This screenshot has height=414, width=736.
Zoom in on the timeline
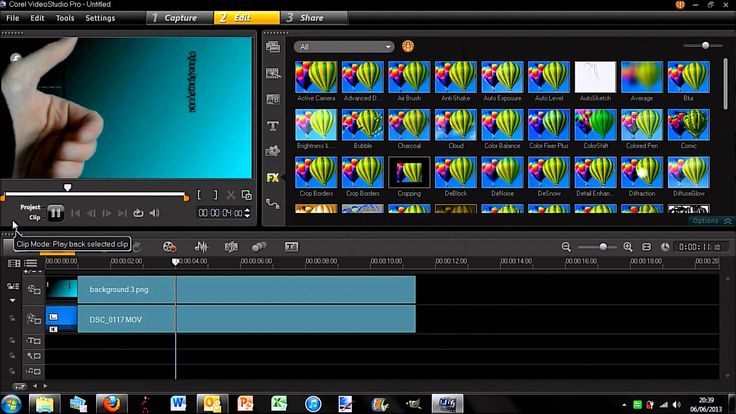628,247
